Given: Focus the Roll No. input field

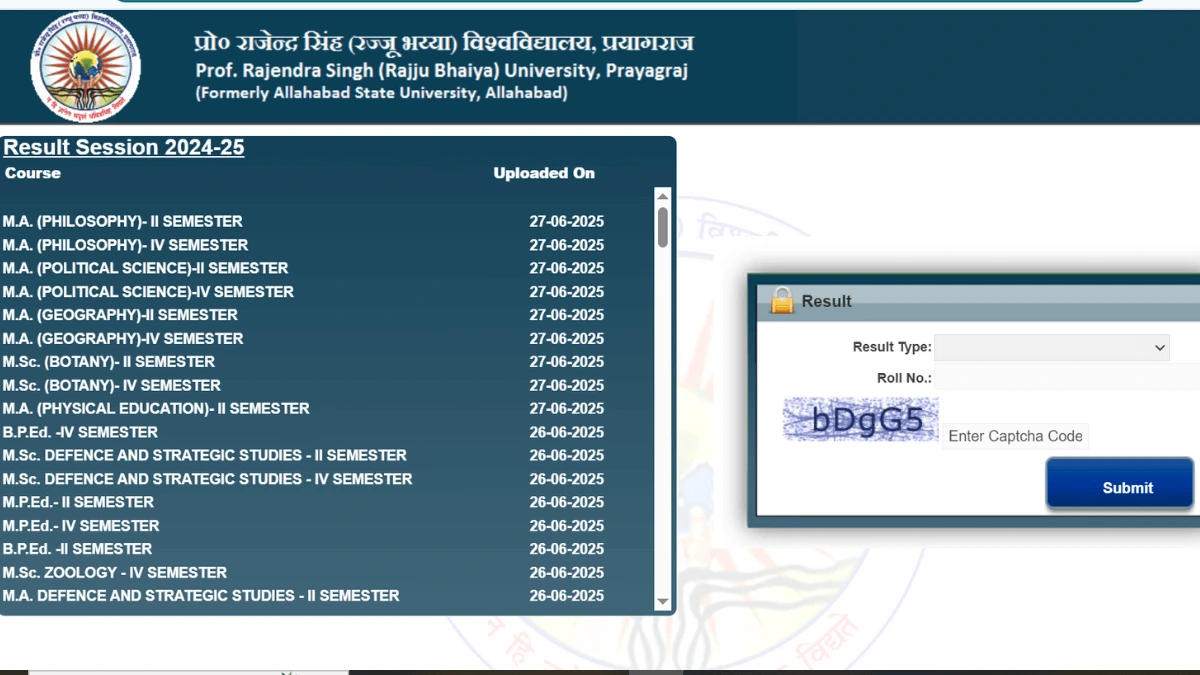Looking at the screenshot, I should point(1067,378).
